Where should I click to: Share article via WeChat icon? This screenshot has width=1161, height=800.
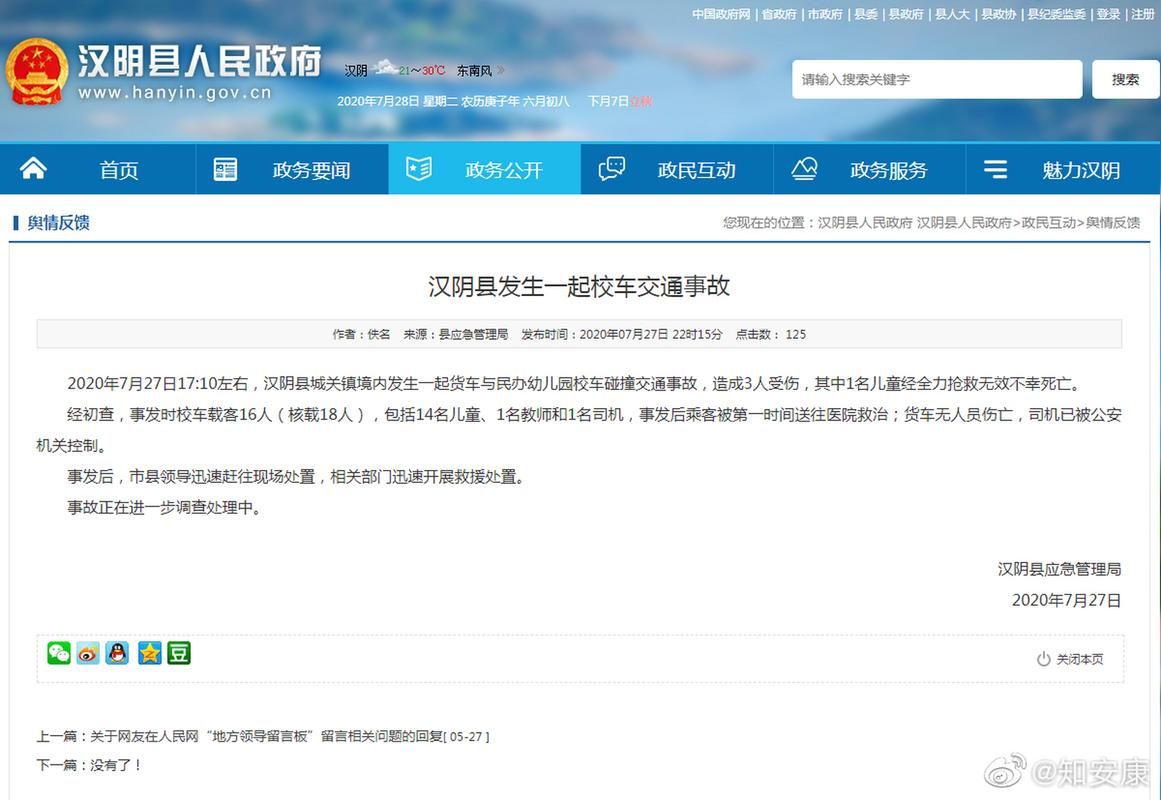coord(58,653)
